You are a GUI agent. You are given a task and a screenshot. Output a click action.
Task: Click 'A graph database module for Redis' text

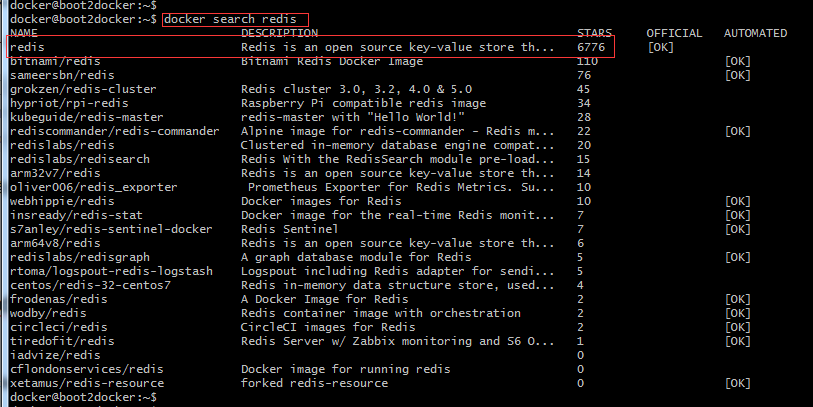coord(356,257)
